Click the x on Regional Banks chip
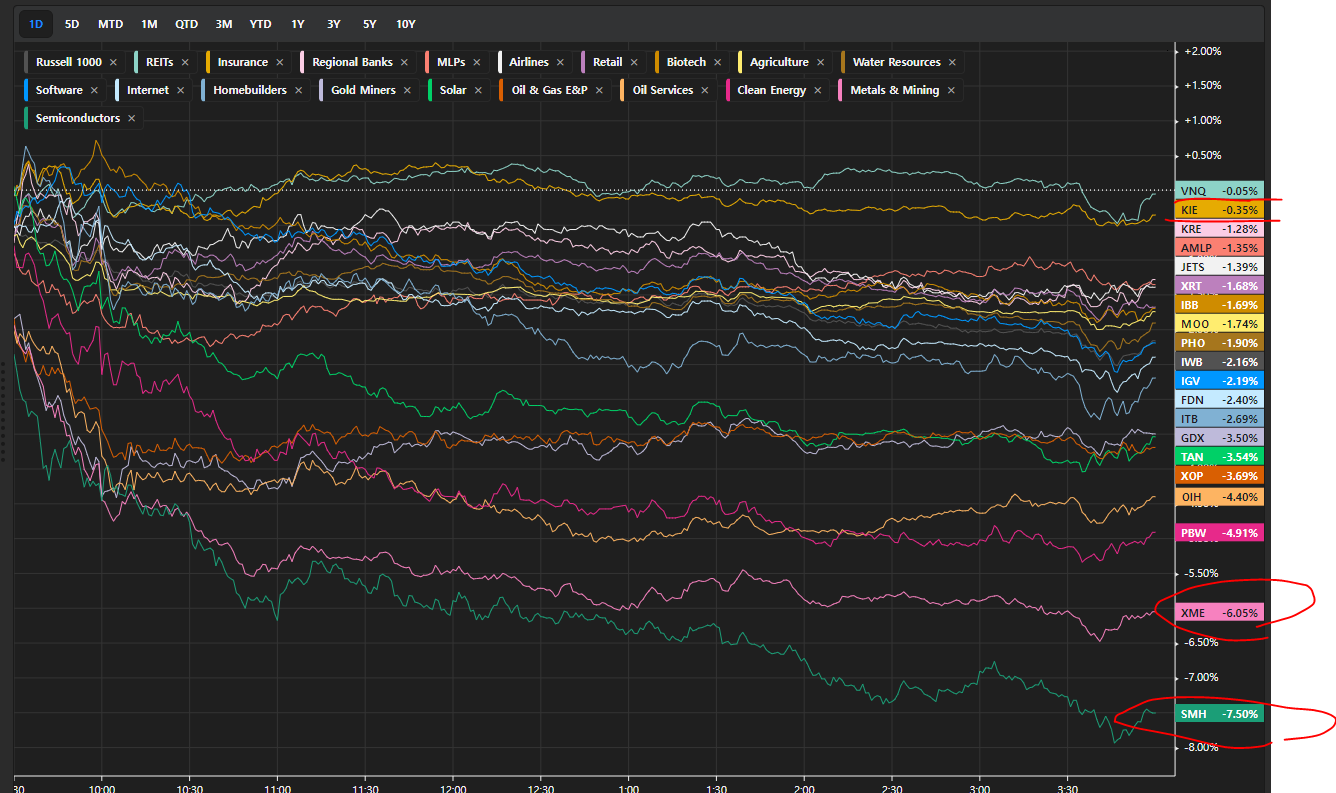 (x=404, y=62)
